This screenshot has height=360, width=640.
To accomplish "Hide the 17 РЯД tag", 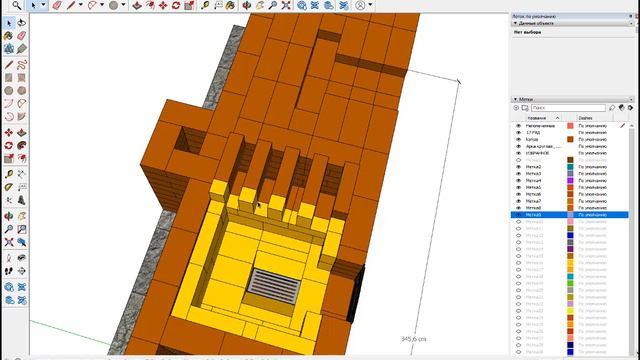I will coord(518,133).
